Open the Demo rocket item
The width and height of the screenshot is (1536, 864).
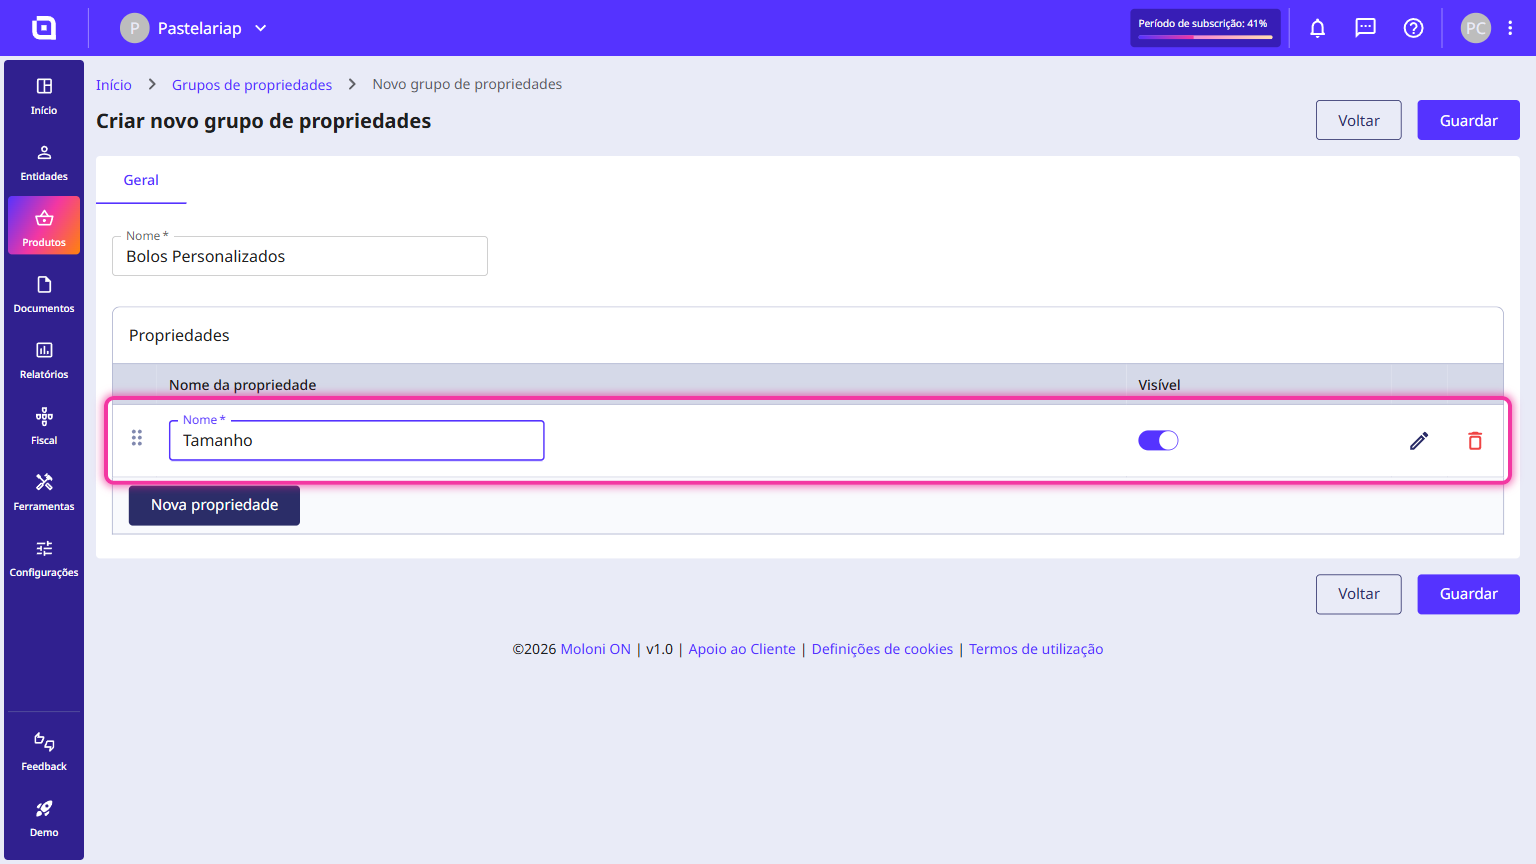pos(44,818)
